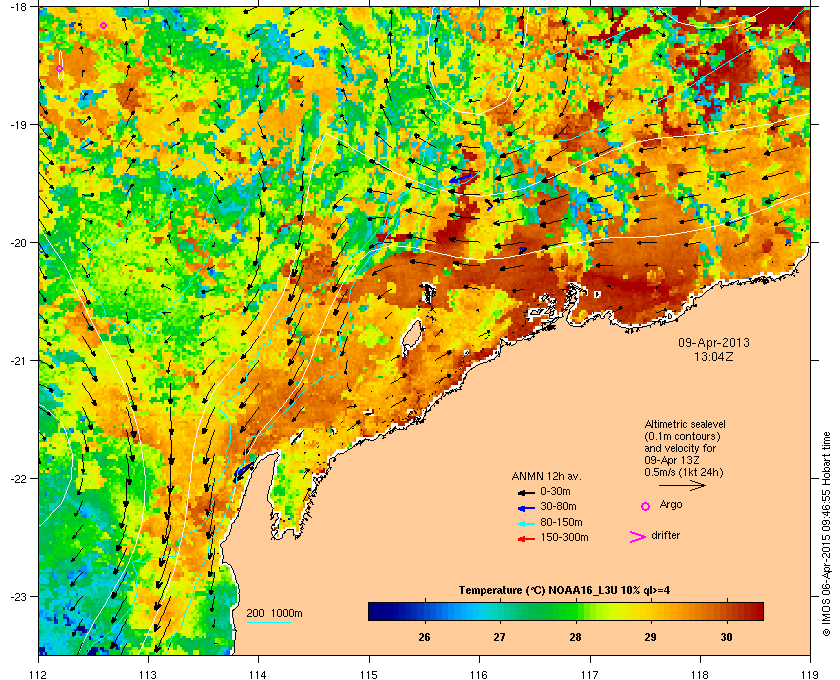Click the magenta Argo circle in legend
This screenshot has width=840, height=680.
tap(646, 506)
